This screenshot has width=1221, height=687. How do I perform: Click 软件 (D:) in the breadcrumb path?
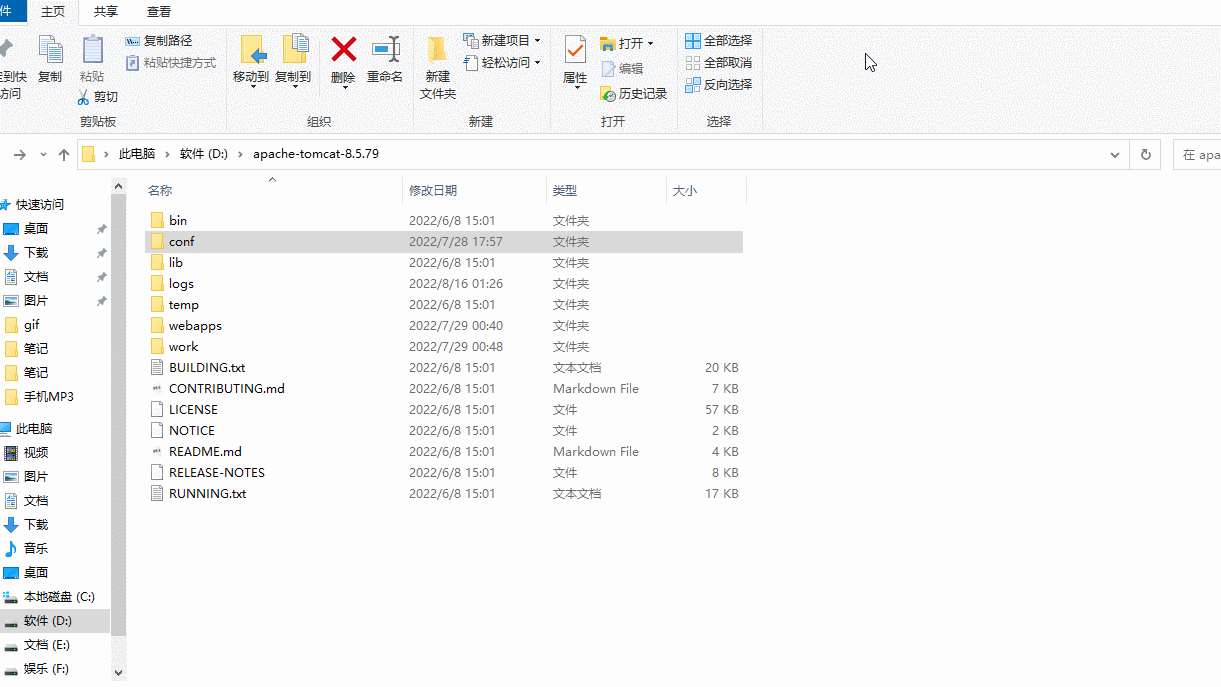click(x=204, y=155)
